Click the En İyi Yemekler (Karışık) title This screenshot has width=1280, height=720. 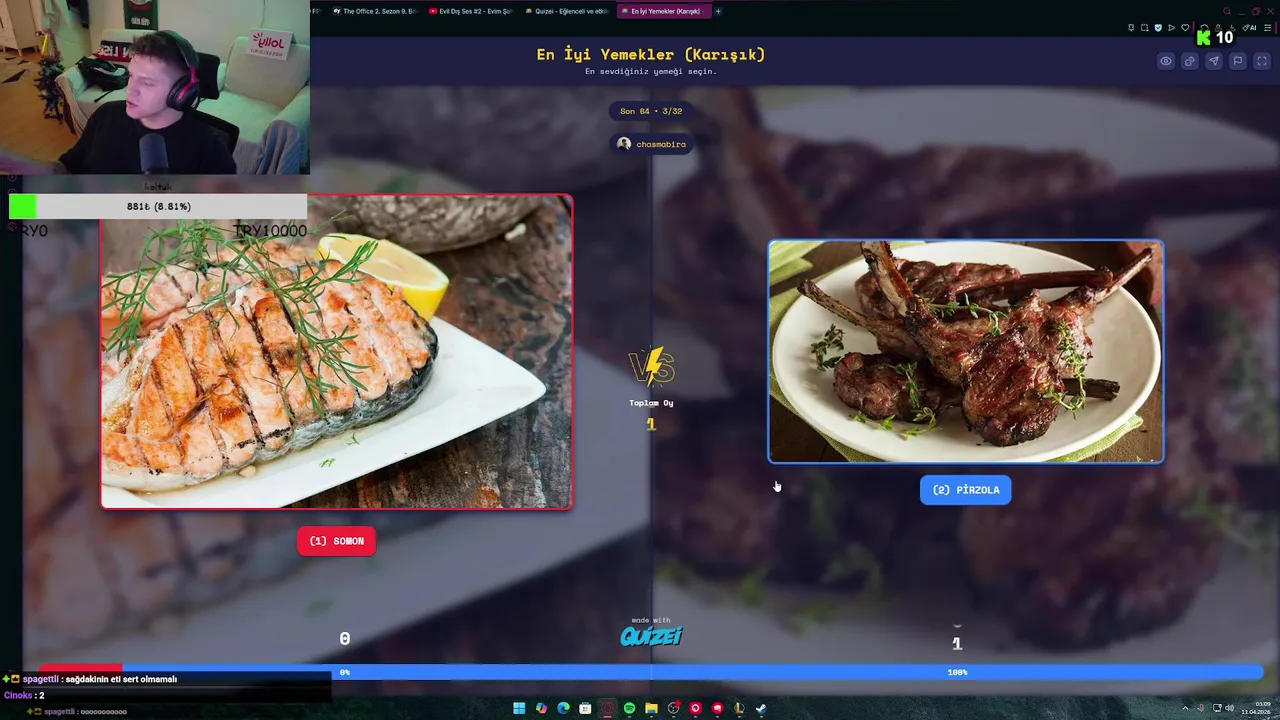[x=651, y=54]
